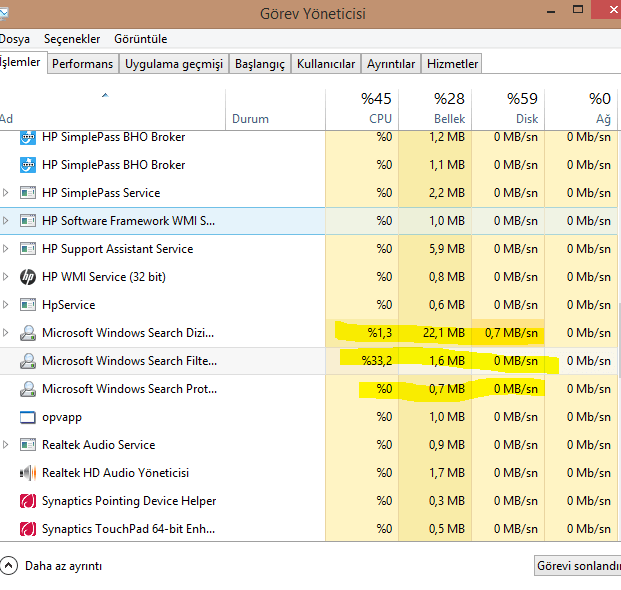Image resolution: width=621 pixels, height=590 pixels.
Task: Select the Realtek HD Audio Yöneticisi row
Action: click(x=309, y=473)
